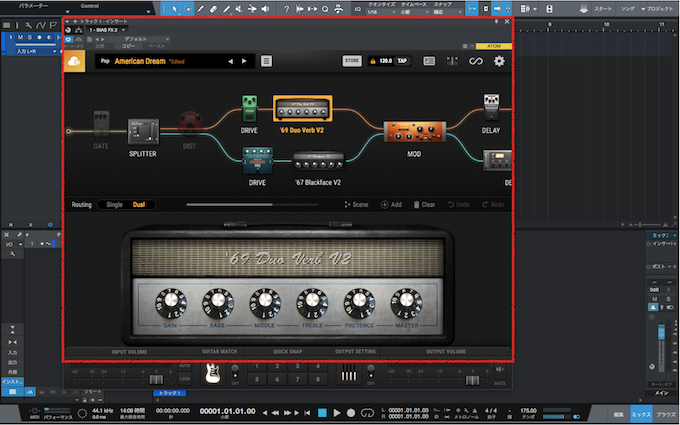
Task: Select the arrow tool in Studio One toolbar
Action: coord(174,8)
